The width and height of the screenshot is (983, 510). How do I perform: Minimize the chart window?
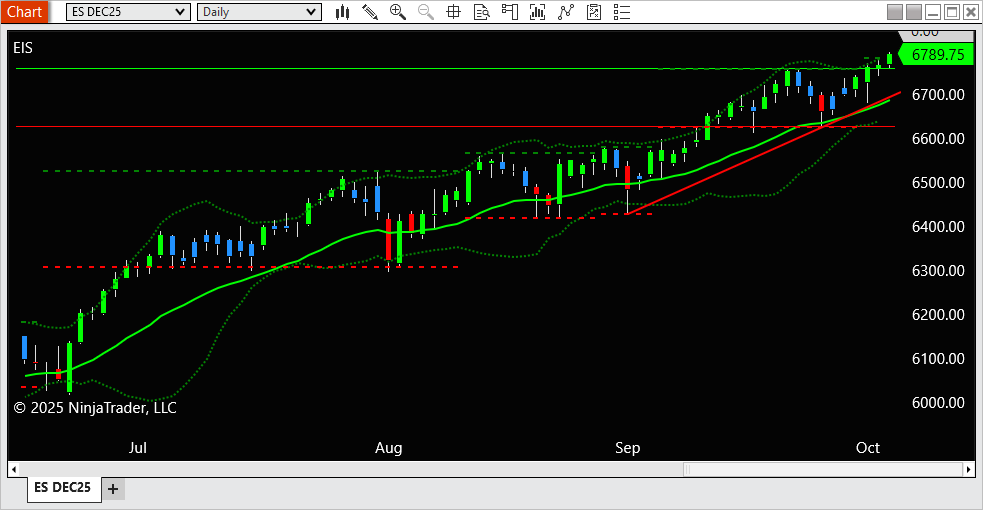pyautogui.click(x=933, y=12)
